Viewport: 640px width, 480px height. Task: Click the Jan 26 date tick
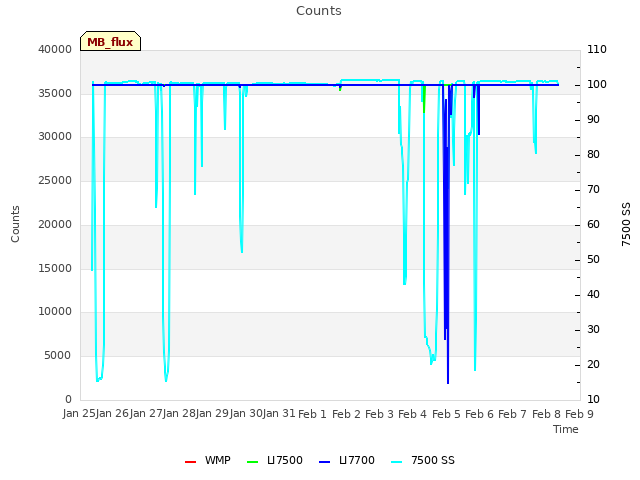point(113,413)
